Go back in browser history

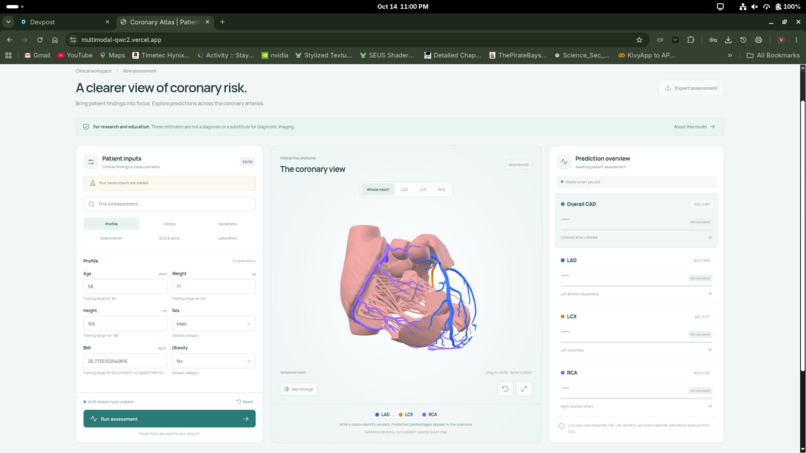[x=9, y=40]
